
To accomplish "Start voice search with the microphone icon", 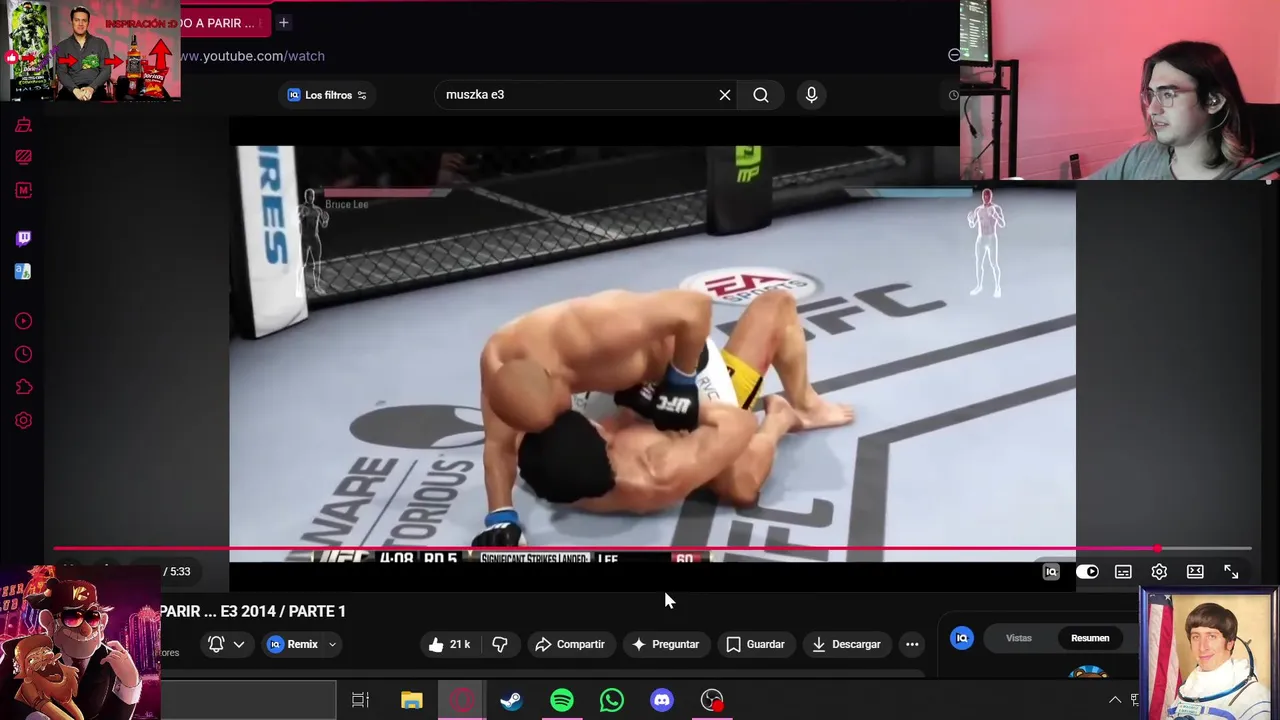I will pos(811,95).
